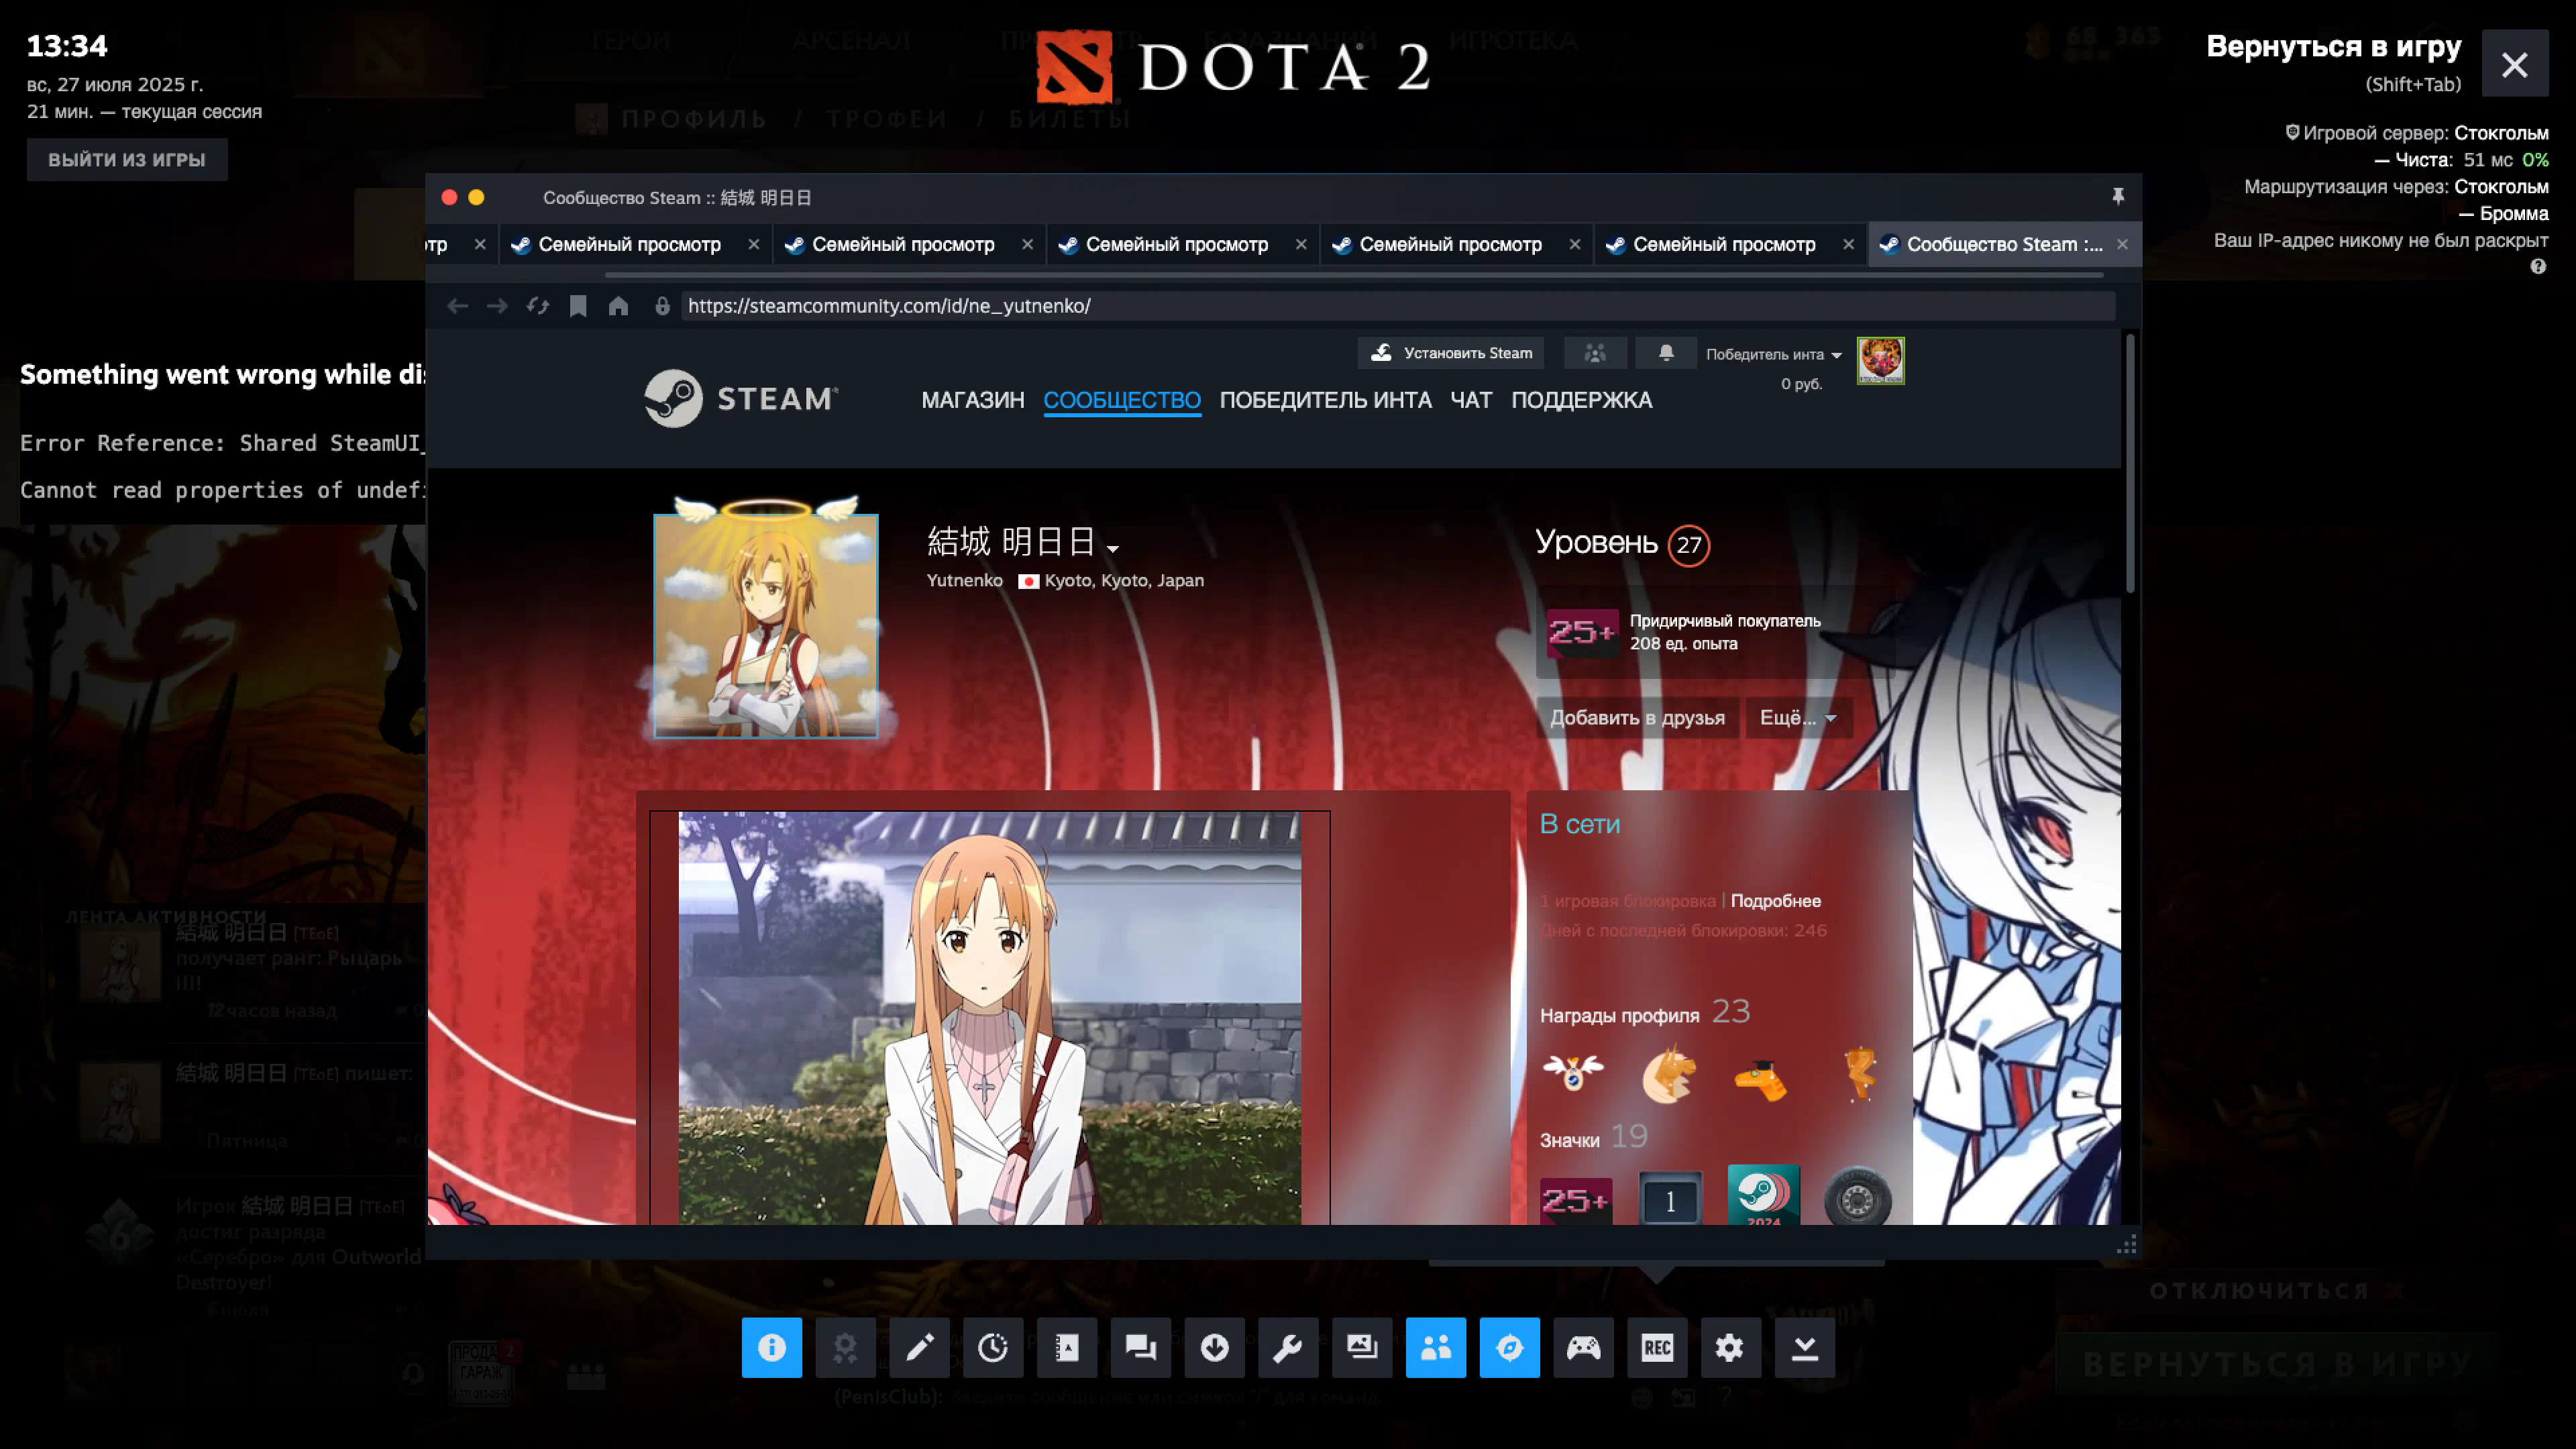Open the Guides book icon
This screenshot has width=2576, height=1449.
click(x=1067, y=1347)
